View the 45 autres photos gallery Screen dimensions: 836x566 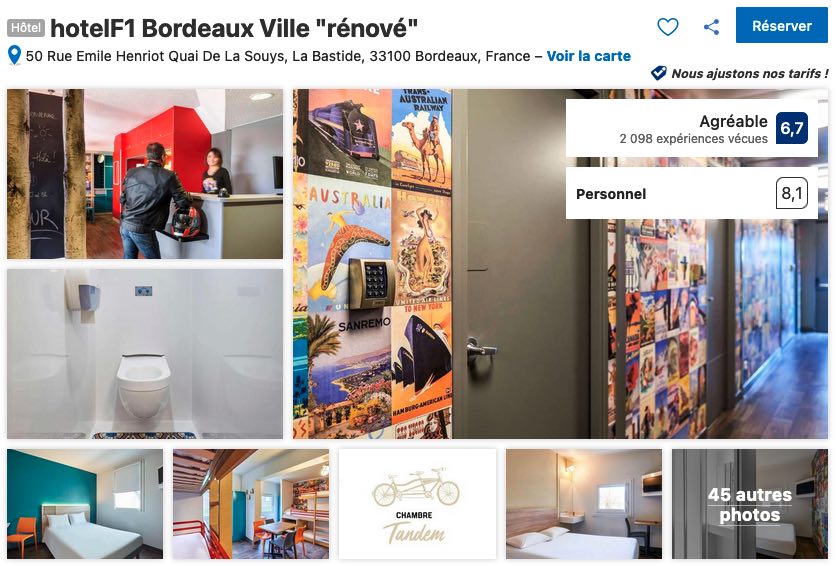pyautogui.click(x=750, y=504)
